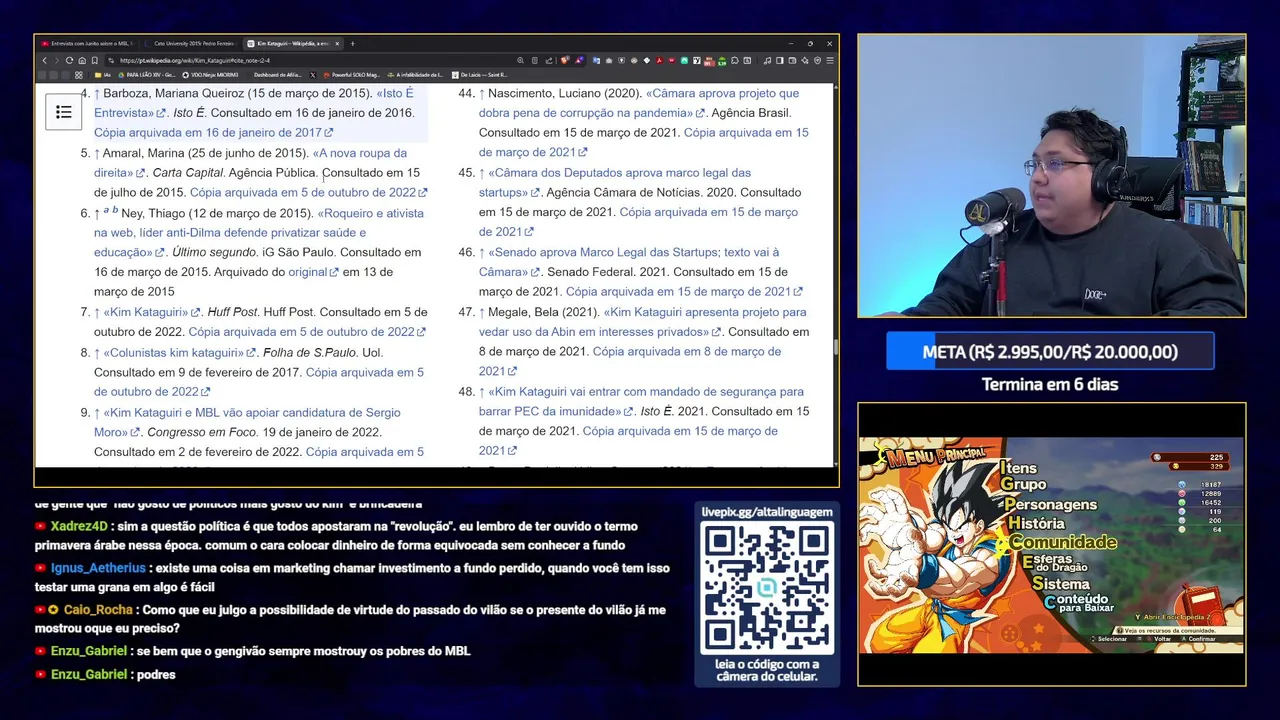The height and width of the screenshot is (720, 1280).
Task: Bookmark this page with the bookmark icon
Action: click(x=95, y=60)
